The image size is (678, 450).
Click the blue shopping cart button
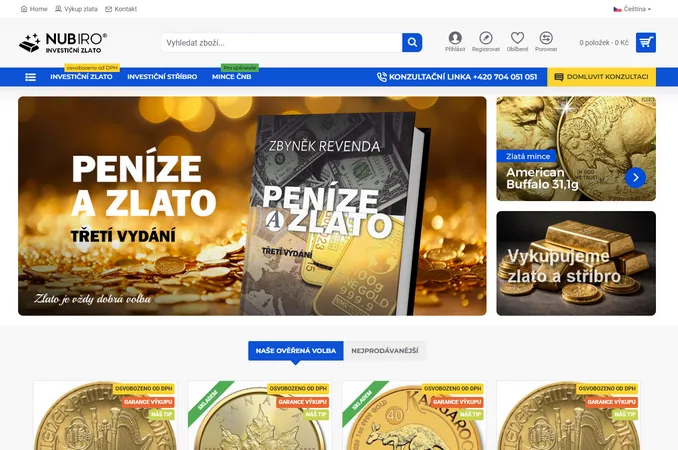(646, 42)
